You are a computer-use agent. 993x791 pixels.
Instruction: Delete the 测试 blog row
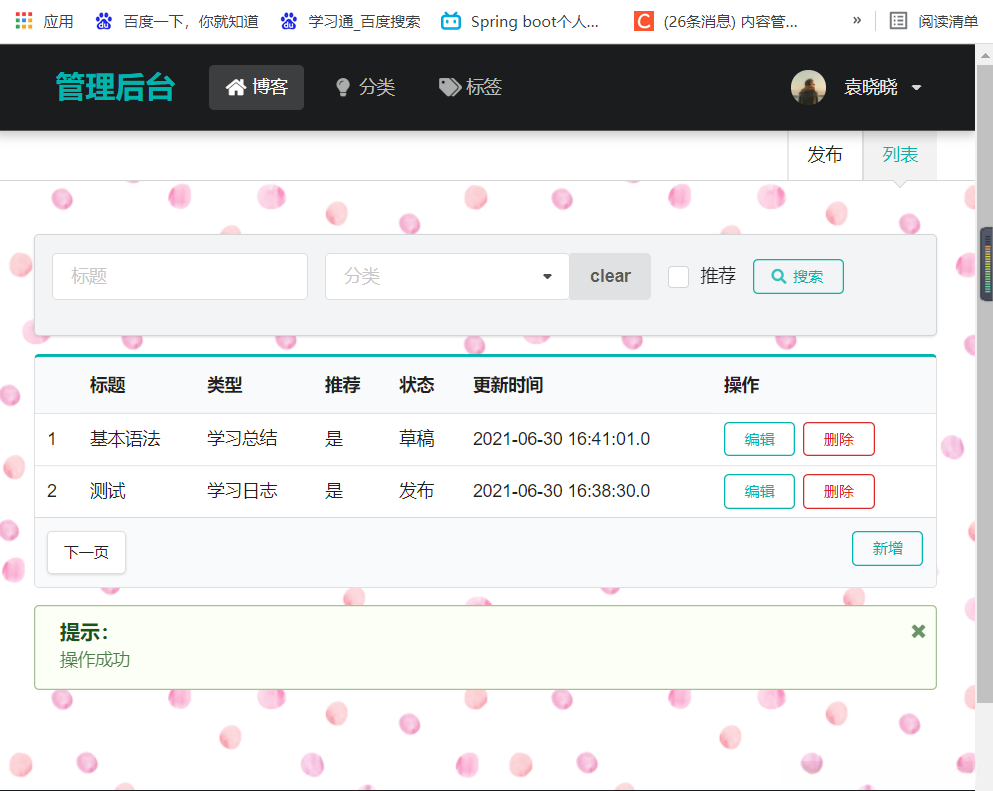click(x=838, y=491)
